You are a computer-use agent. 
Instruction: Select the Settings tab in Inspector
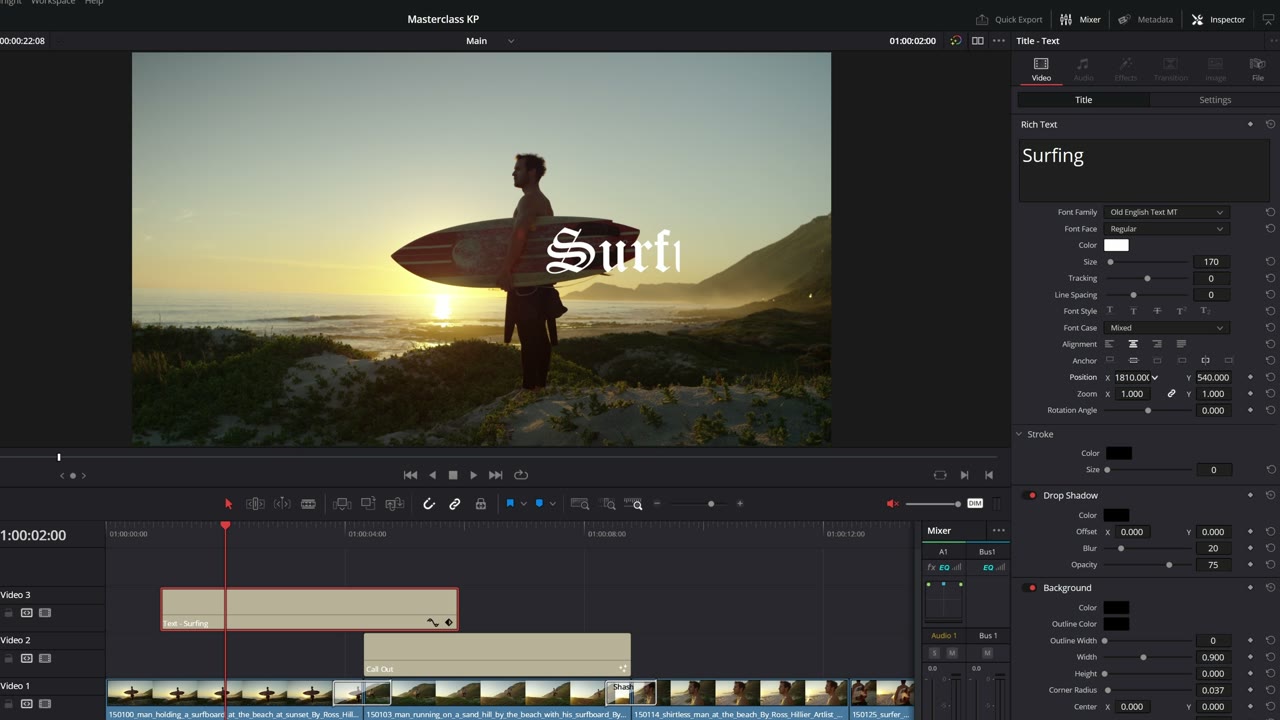click(1215, 100)
